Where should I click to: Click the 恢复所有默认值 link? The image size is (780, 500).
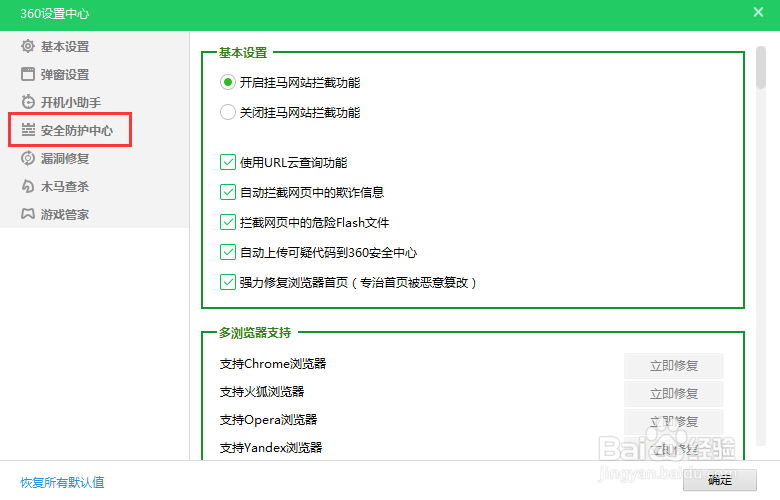tap(62, 482)
